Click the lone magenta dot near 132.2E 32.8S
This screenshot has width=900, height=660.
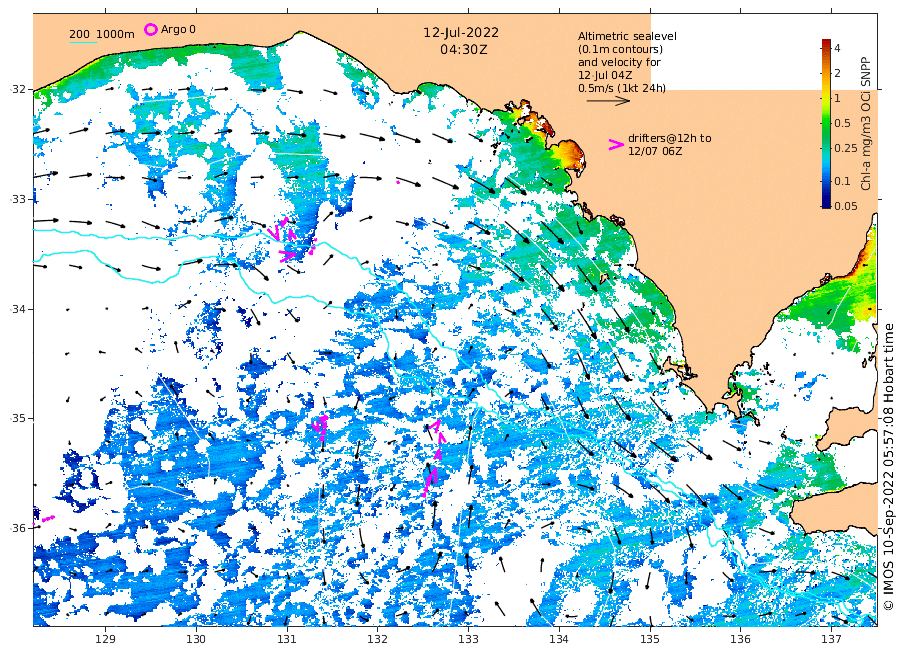398,183
